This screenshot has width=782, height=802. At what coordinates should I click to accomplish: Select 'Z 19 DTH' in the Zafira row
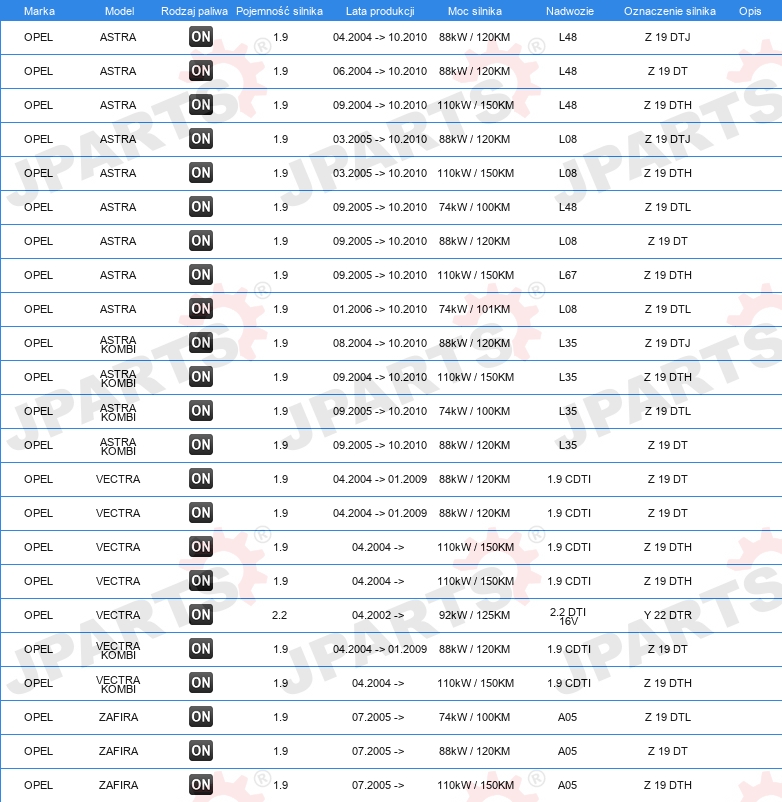[667, 785]
